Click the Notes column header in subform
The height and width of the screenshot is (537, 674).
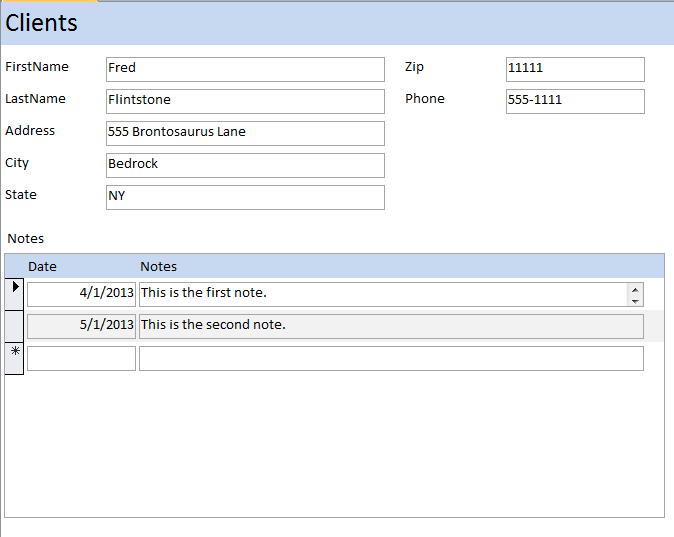pos(159,266)
